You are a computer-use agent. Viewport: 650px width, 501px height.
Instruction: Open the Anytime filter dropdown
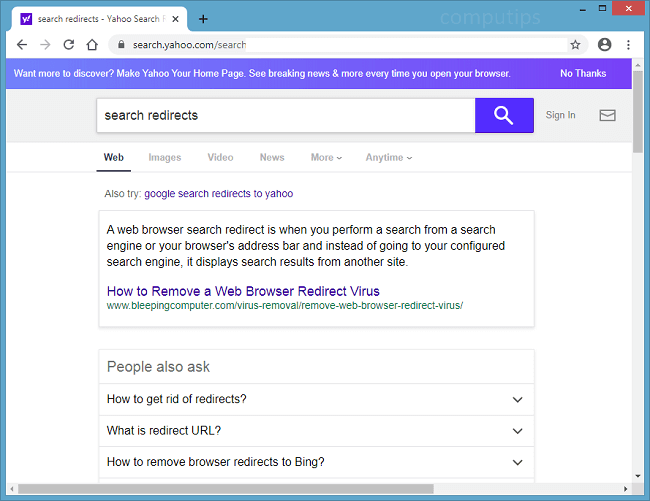388,157
